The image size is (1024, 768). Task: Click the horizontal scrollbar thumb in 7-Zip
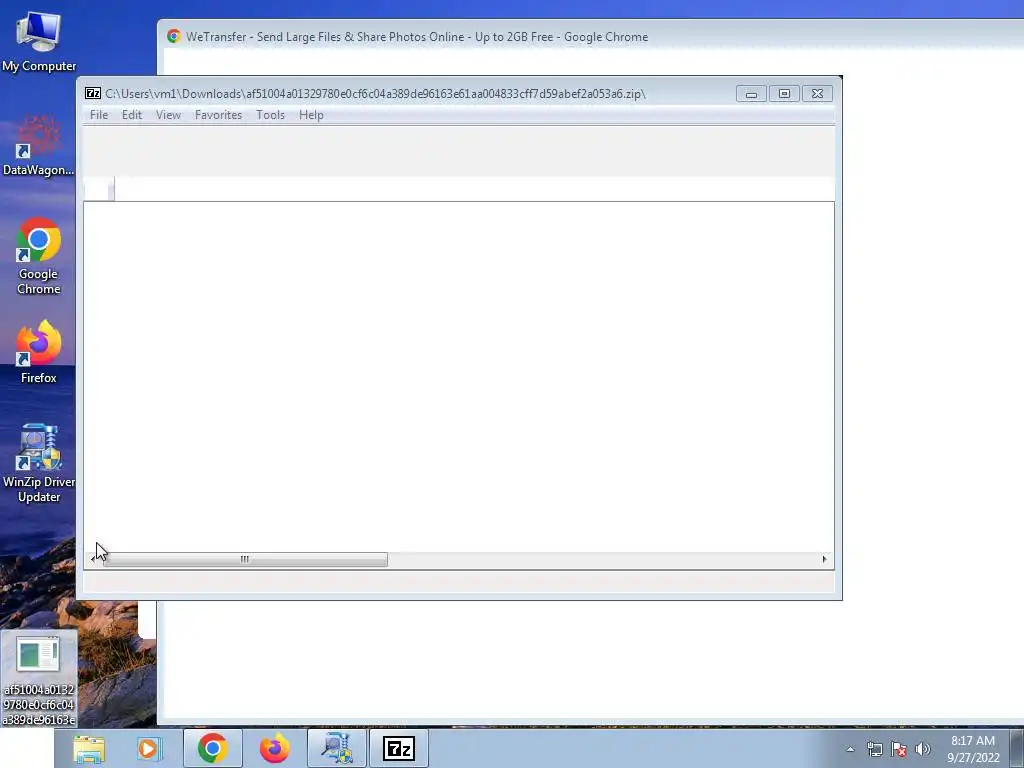(x=245, y=559)
